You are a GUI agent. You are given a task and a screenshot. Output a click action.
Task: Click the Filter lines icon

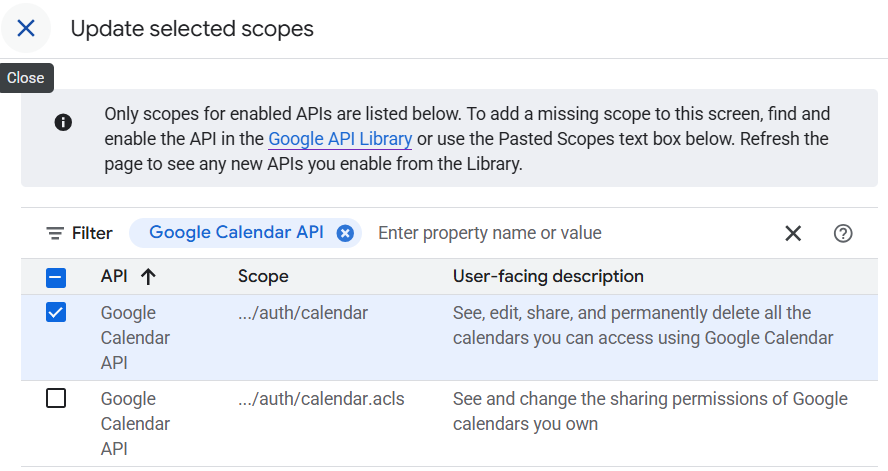[55, 233]
